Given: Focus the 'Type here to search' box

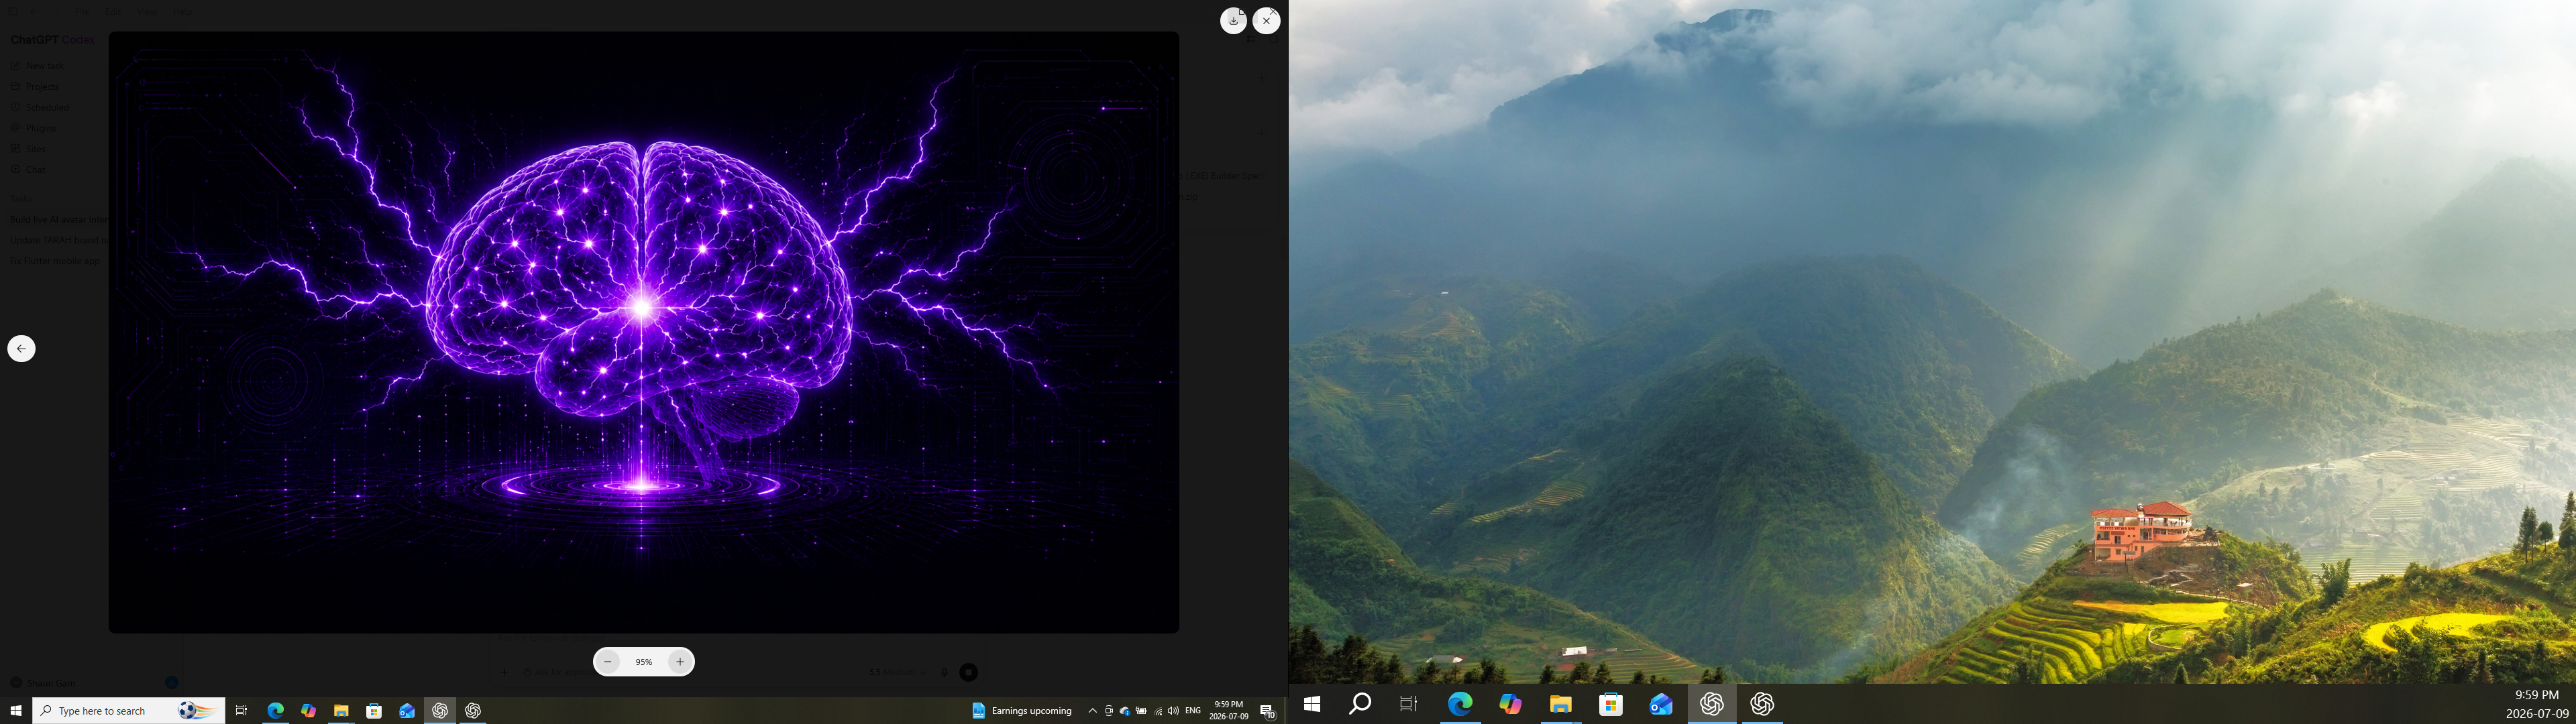Looking at the screenshot, I should point(128,711).
